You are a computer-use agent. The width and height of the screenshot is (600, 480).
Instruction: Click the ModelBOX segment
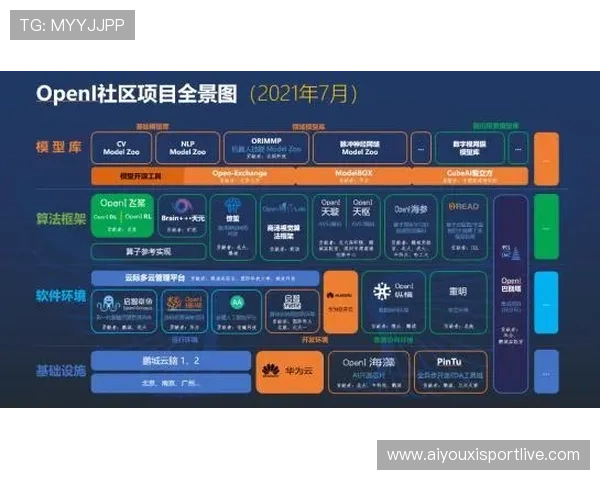354,176
